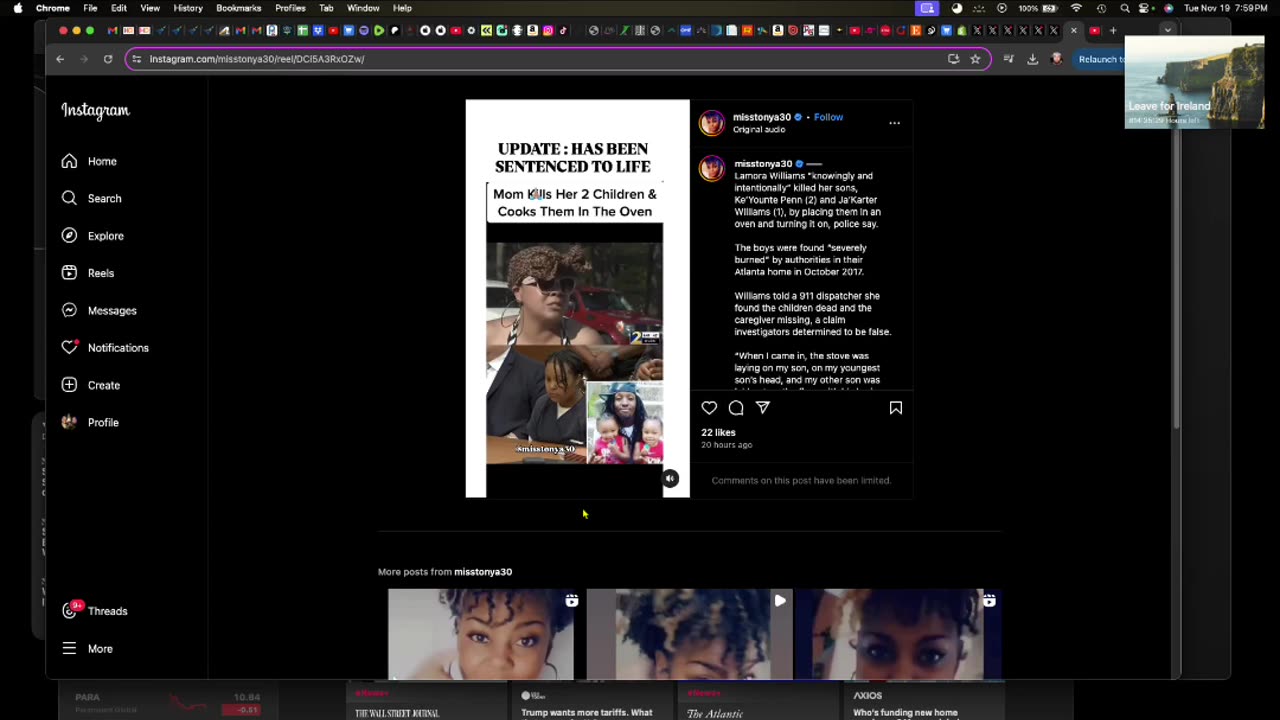Open the History menu
The height and width of the screenshot is (720, 1280).
pos(188,8)
